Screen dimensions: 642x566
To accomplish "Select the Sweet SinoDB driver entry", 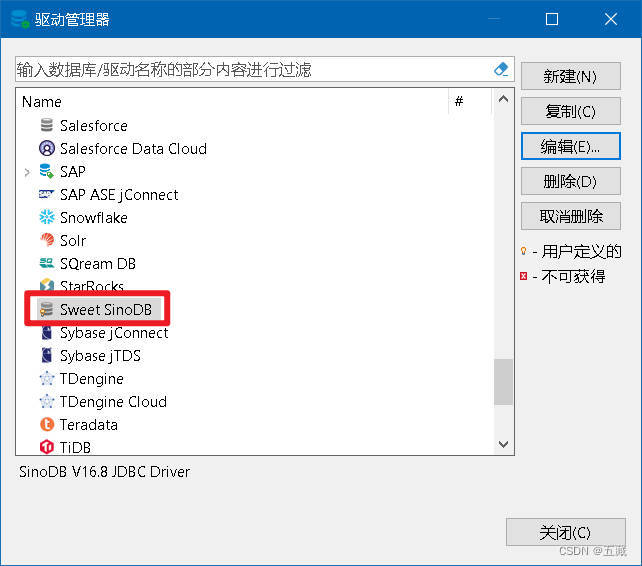I will [106, 309].
